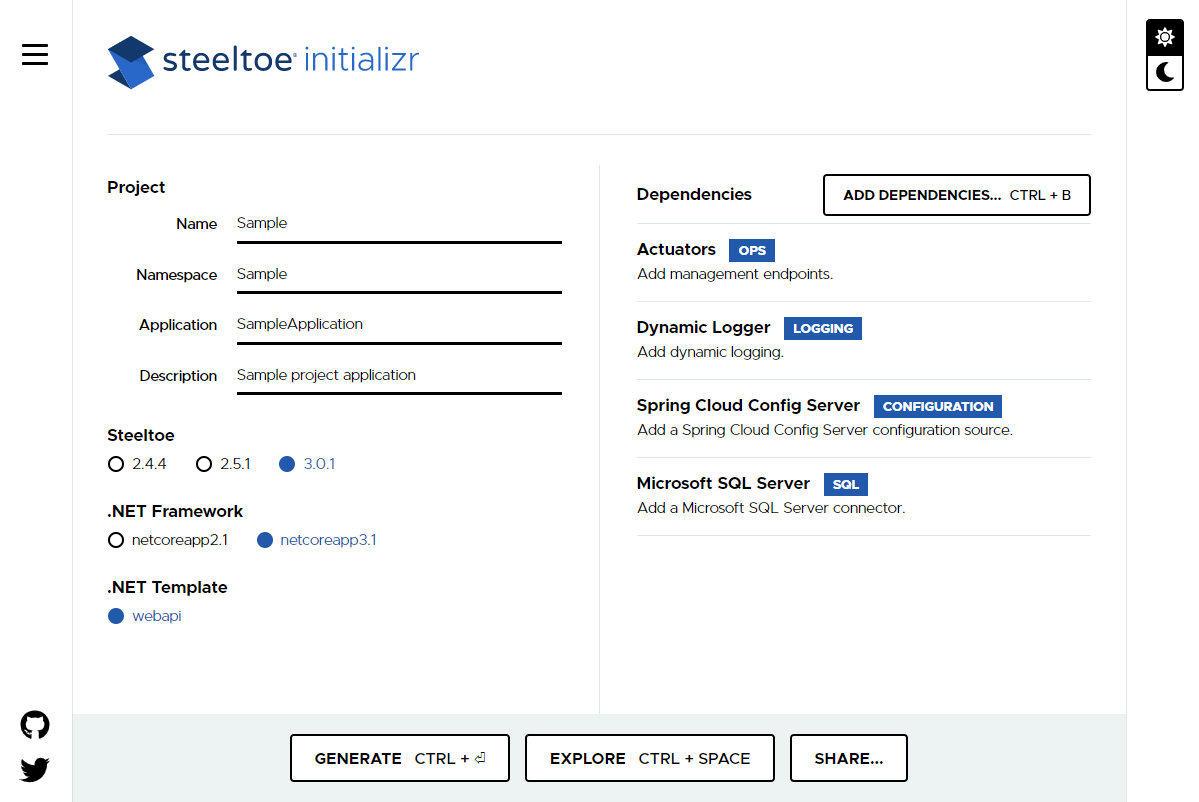Click the Project section heading
This screenshot has height=802, width=1199.
pos(135,187)
